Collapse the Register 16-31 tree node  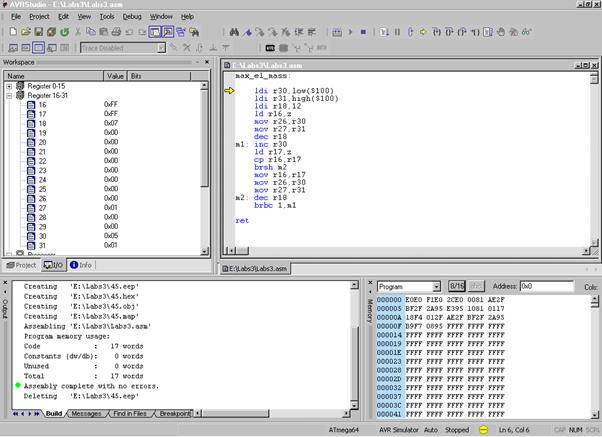(x=9, y=95)
